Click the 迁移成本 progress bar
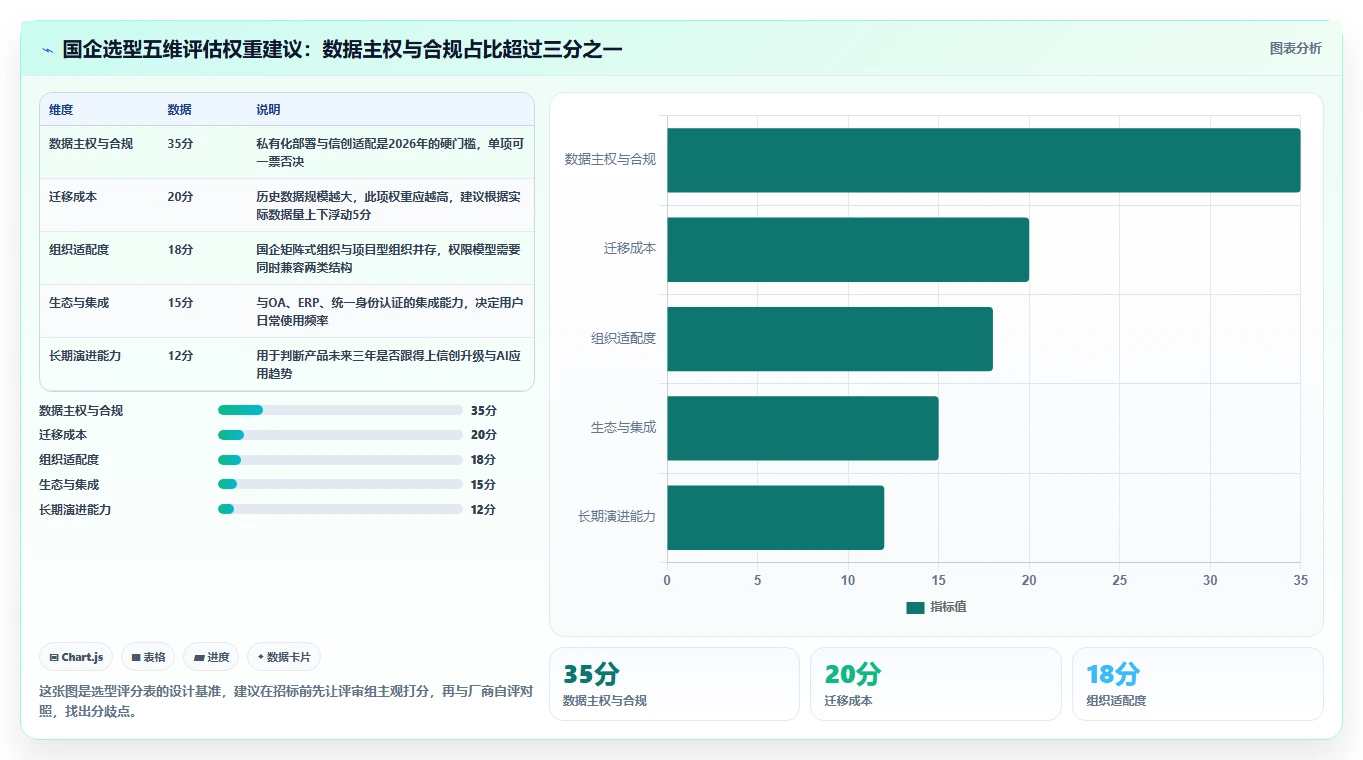Viewport: 1363px width, 760px height. tap(340, 435)
